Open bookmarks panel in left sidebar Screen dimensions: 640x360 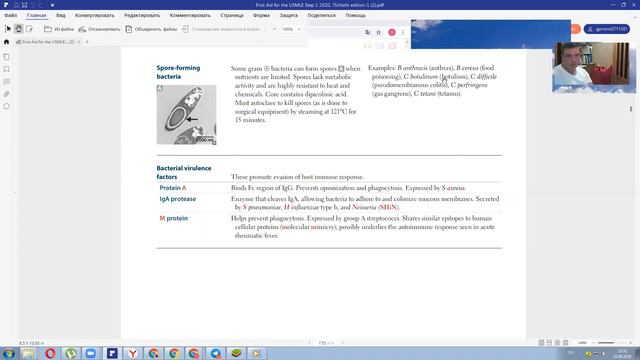pyautogui.click(x=7, y=69)
